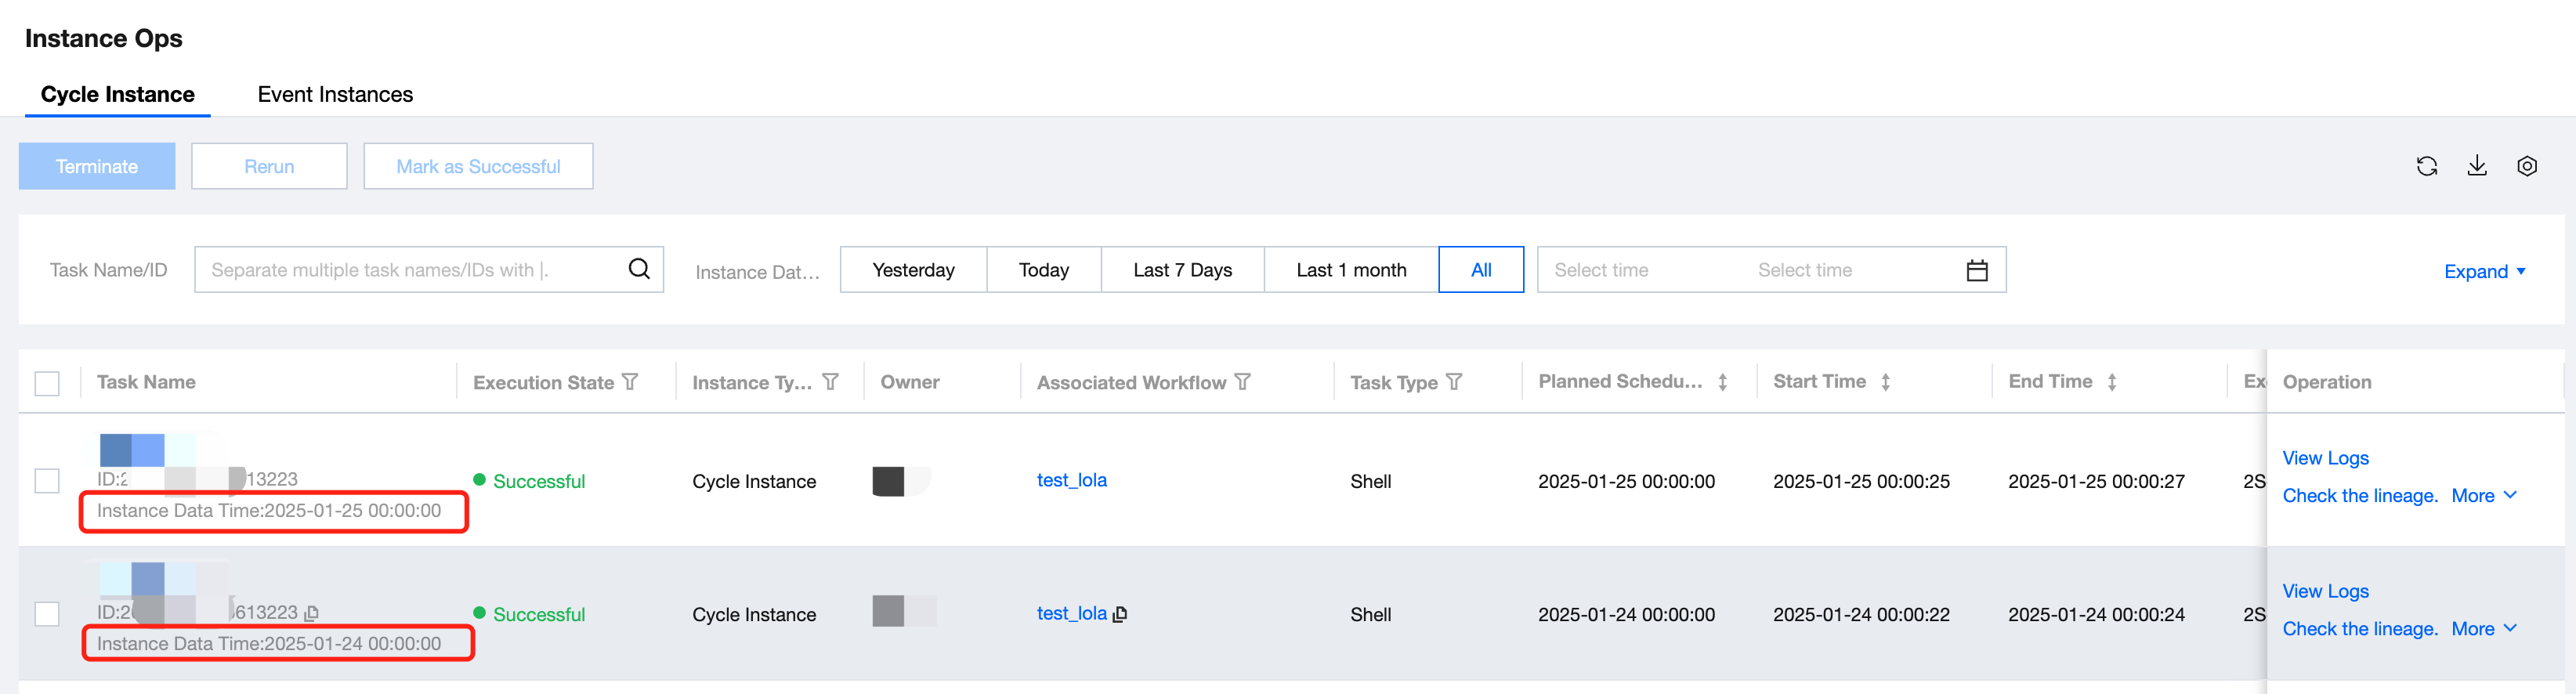Screen dimensions: 2576x694
Task: Click the refresh icon in the toolbar
Action: (x=2426, y=166)
